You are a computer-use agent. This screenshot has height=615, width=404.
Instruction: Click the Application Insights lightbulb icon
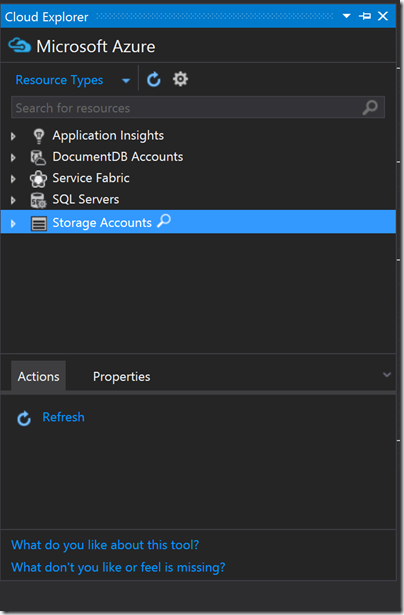tap(38, 136)
